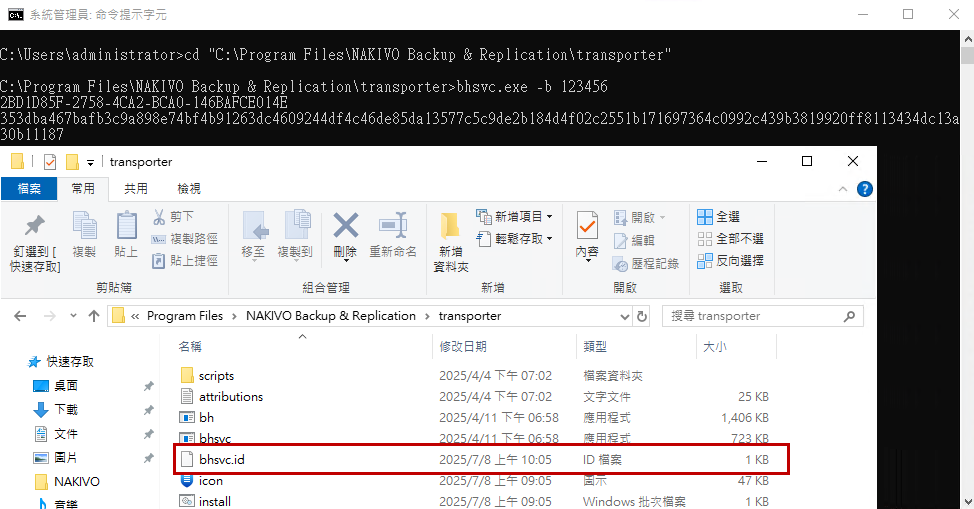The image size is (974, 509).
Task: Switch to 共用 share tab
Action: [x=136, y=189]
